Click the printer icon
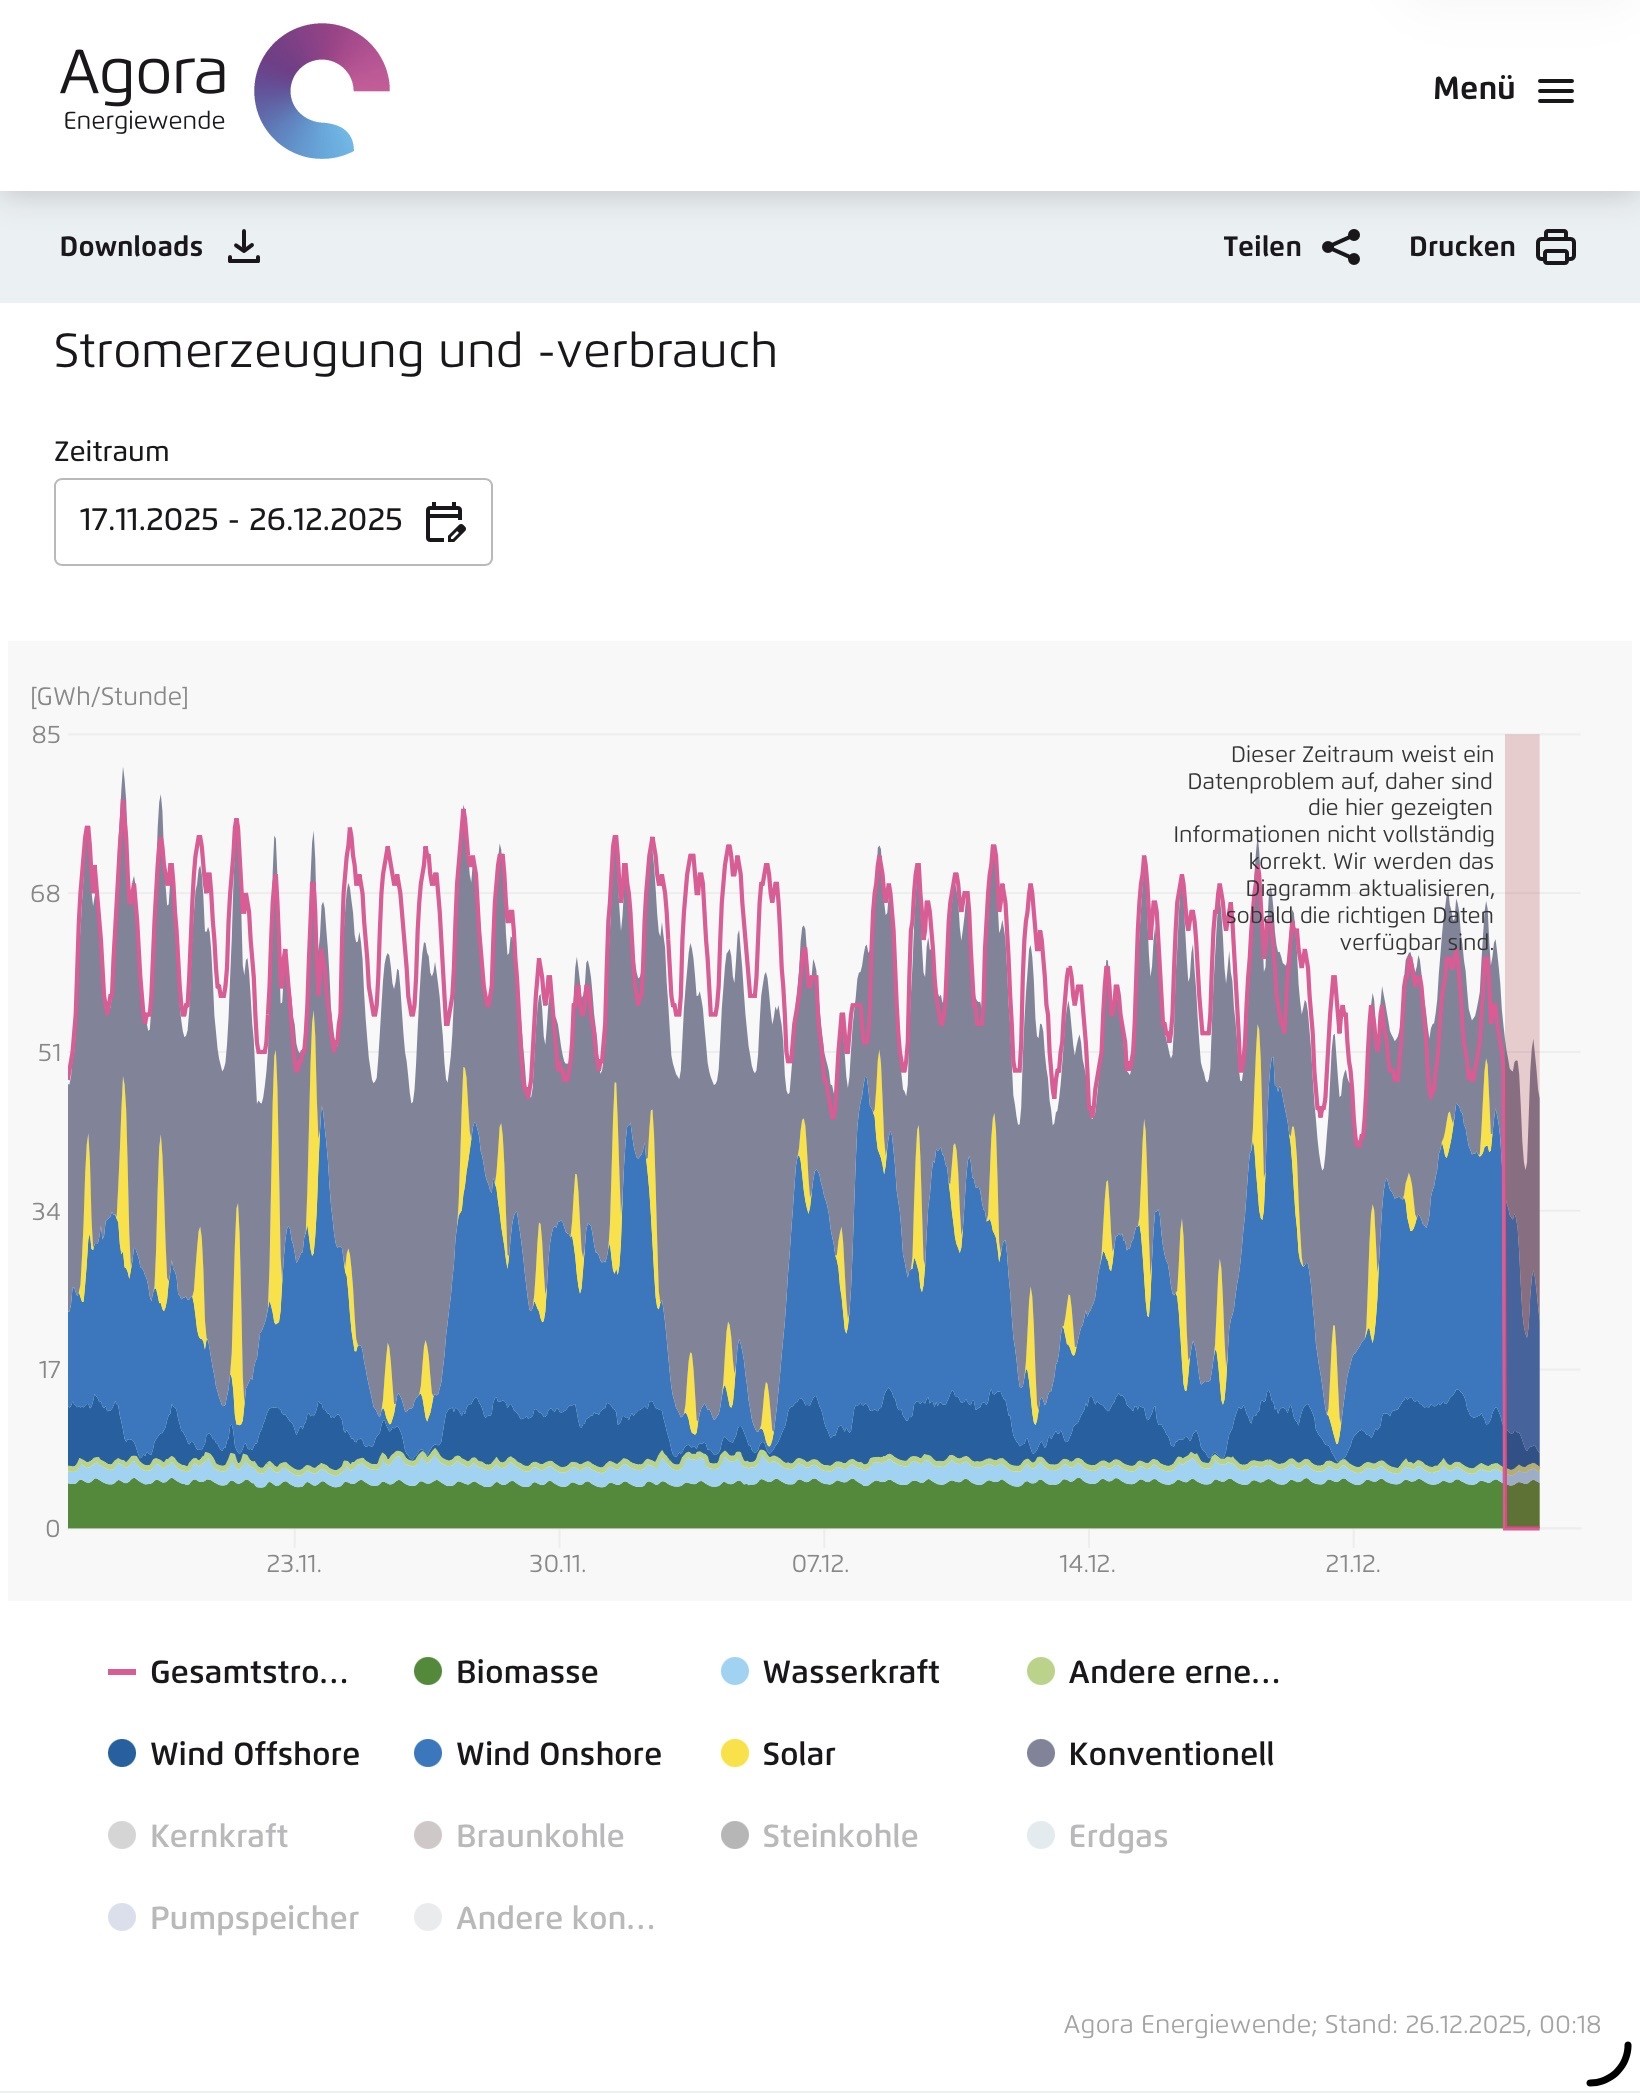 [x=1555, y=247]
